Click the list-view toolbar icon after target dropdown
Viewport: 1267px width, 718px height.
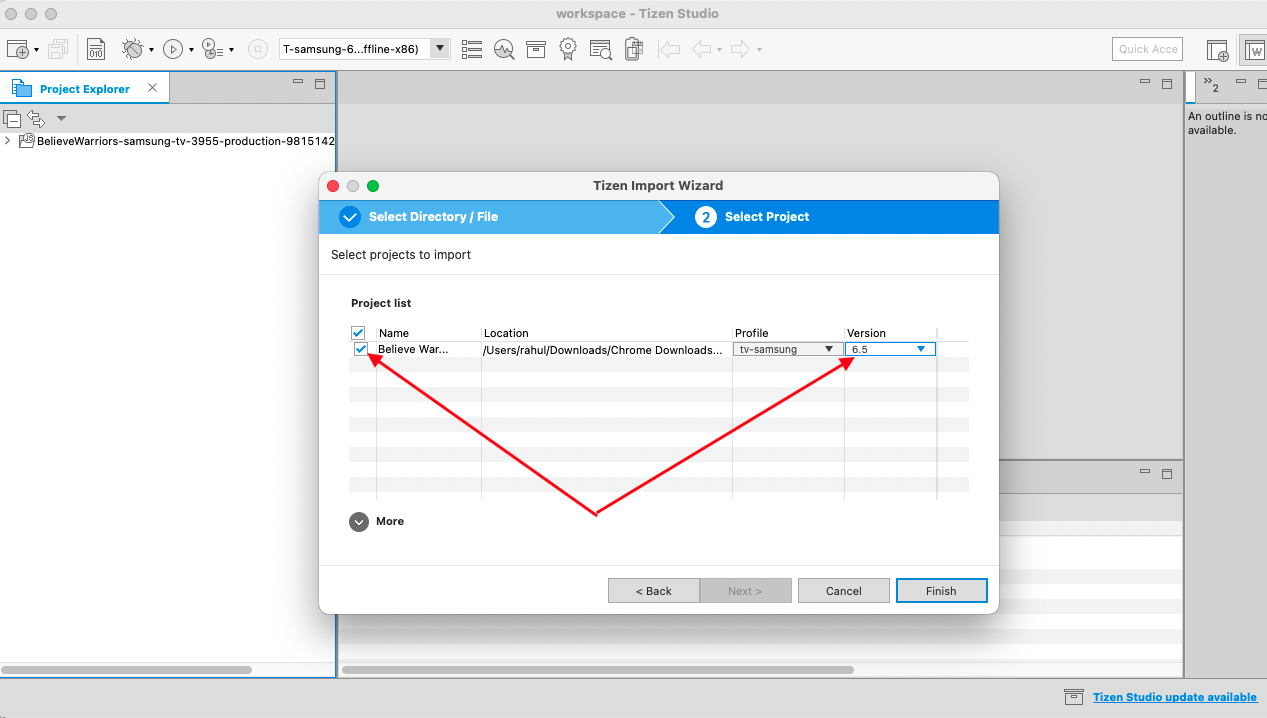[472, 49]
